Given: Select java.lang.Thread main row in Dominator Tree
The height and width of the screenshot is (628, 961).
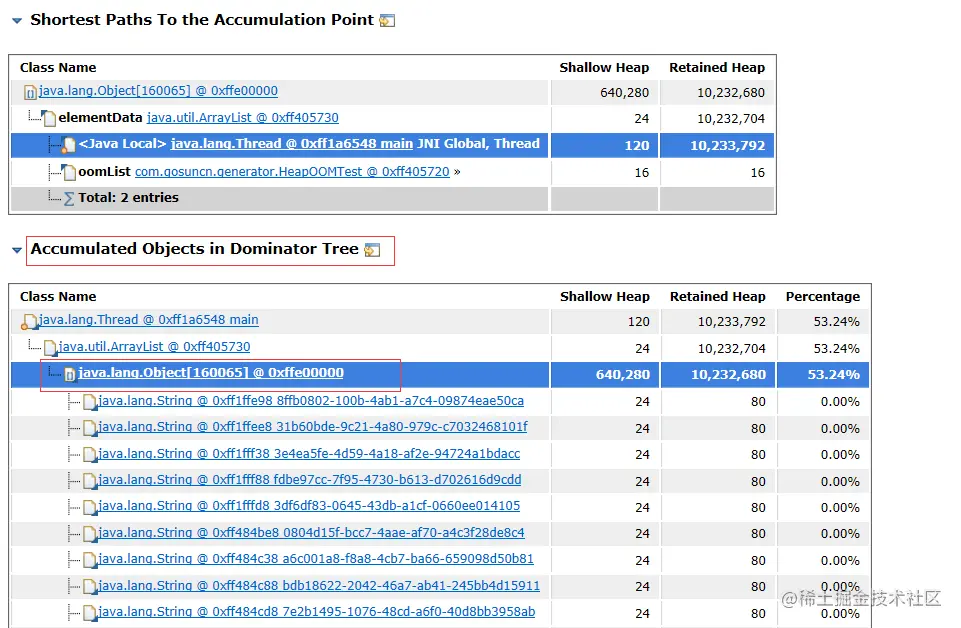Looking at the screenshot, I should point(148,320).
